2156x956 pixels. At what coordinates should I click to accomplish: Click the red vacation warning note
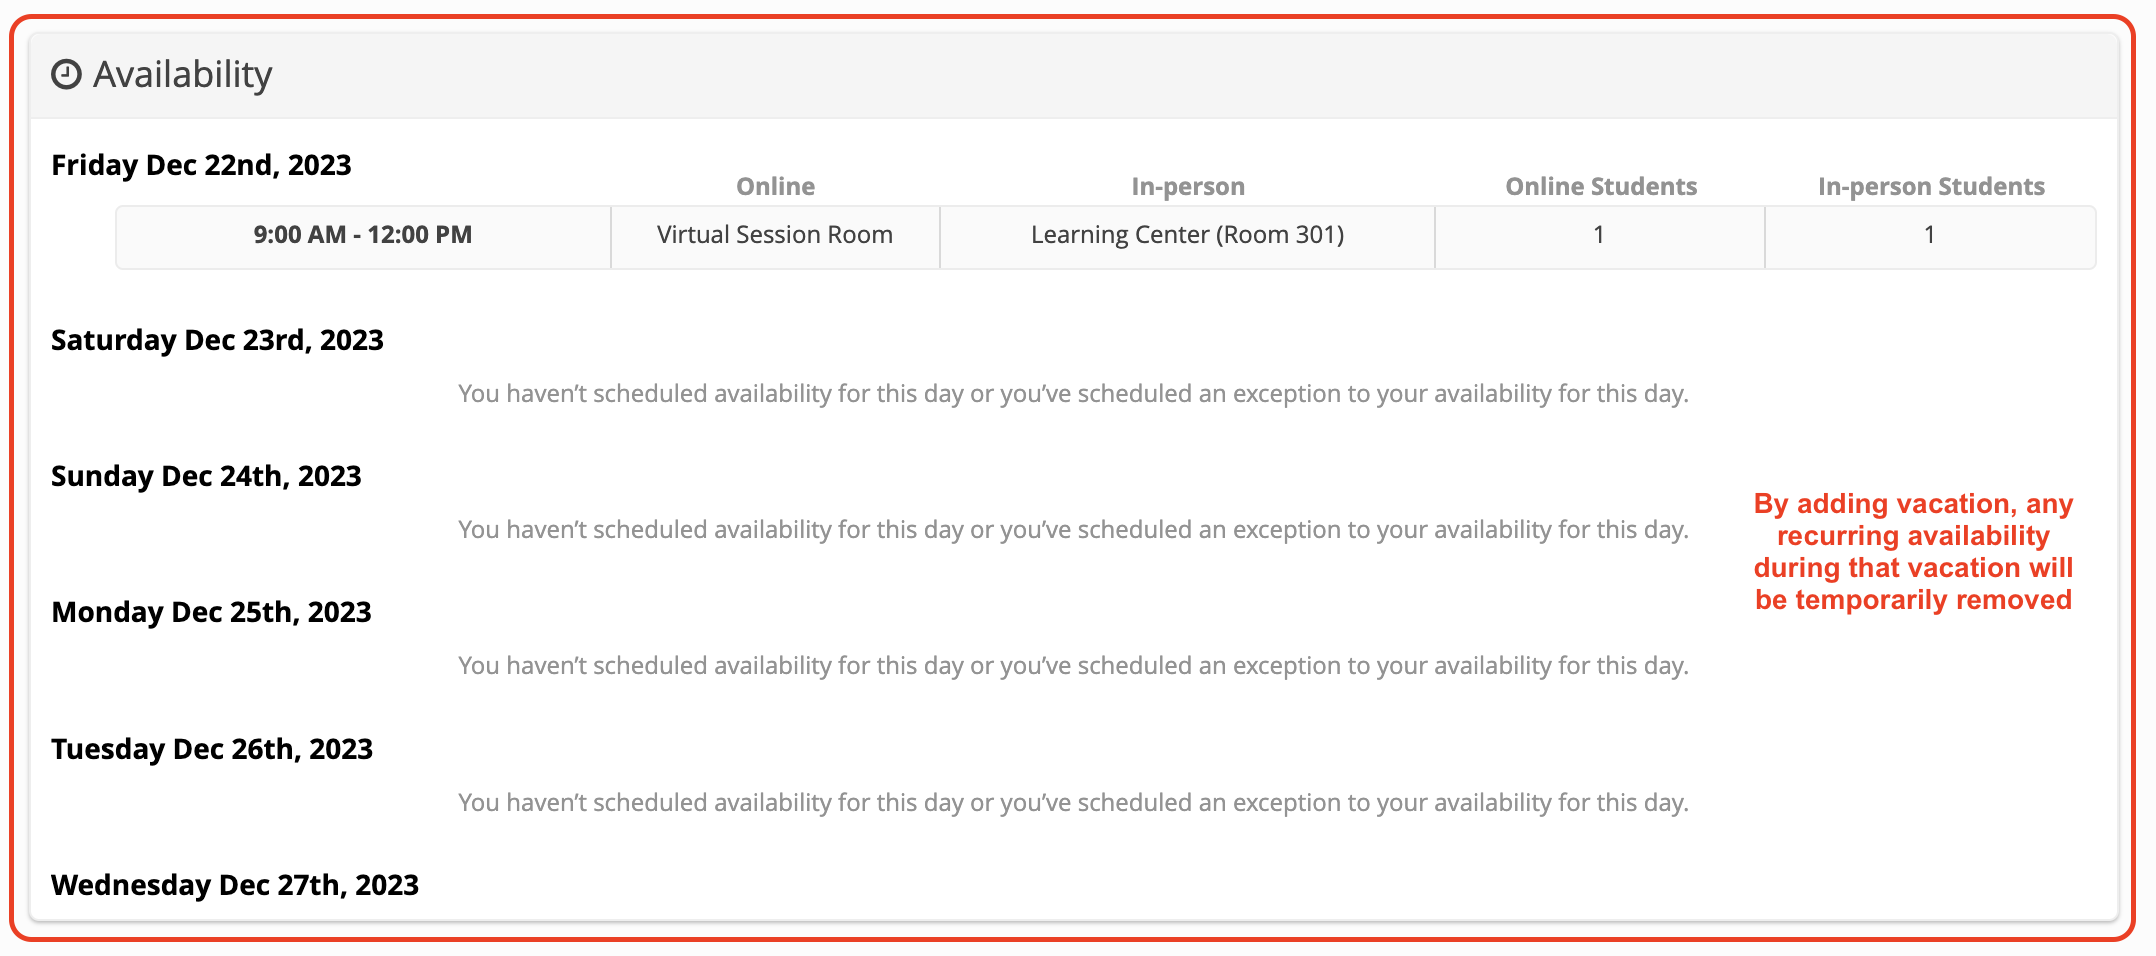1913,552
